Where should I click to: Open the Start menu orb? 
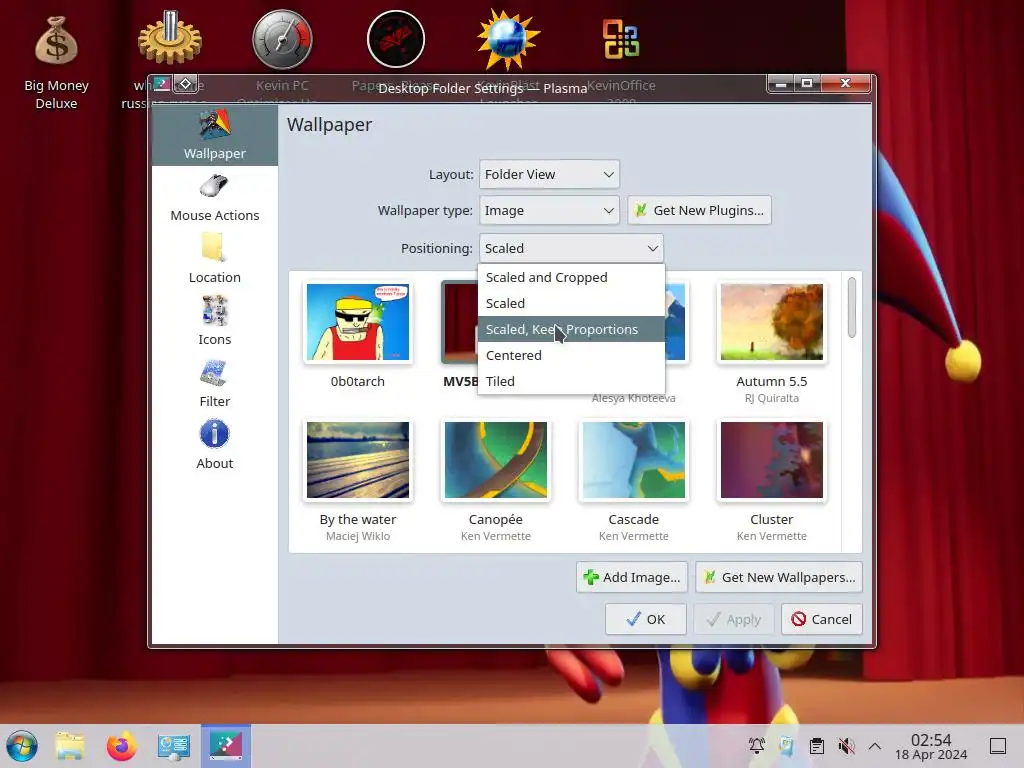click(x=22, y=746)
